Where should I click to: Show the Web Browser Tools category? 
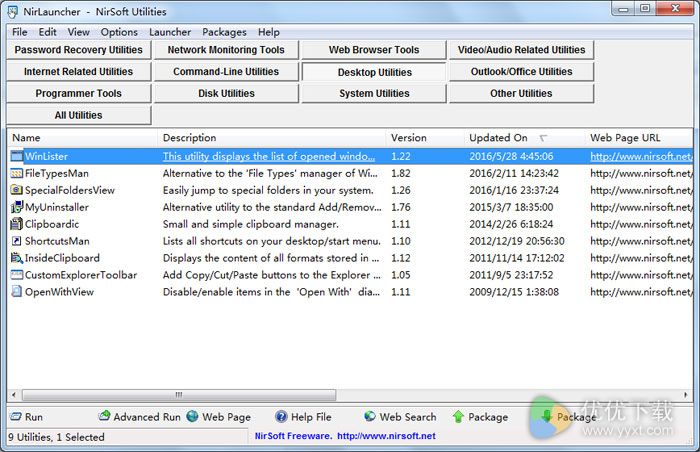click(374, 50)
